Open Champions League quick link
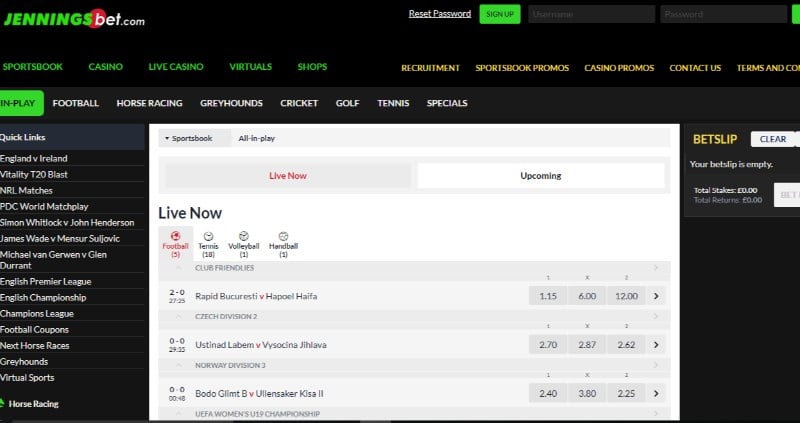 [37, 314]
